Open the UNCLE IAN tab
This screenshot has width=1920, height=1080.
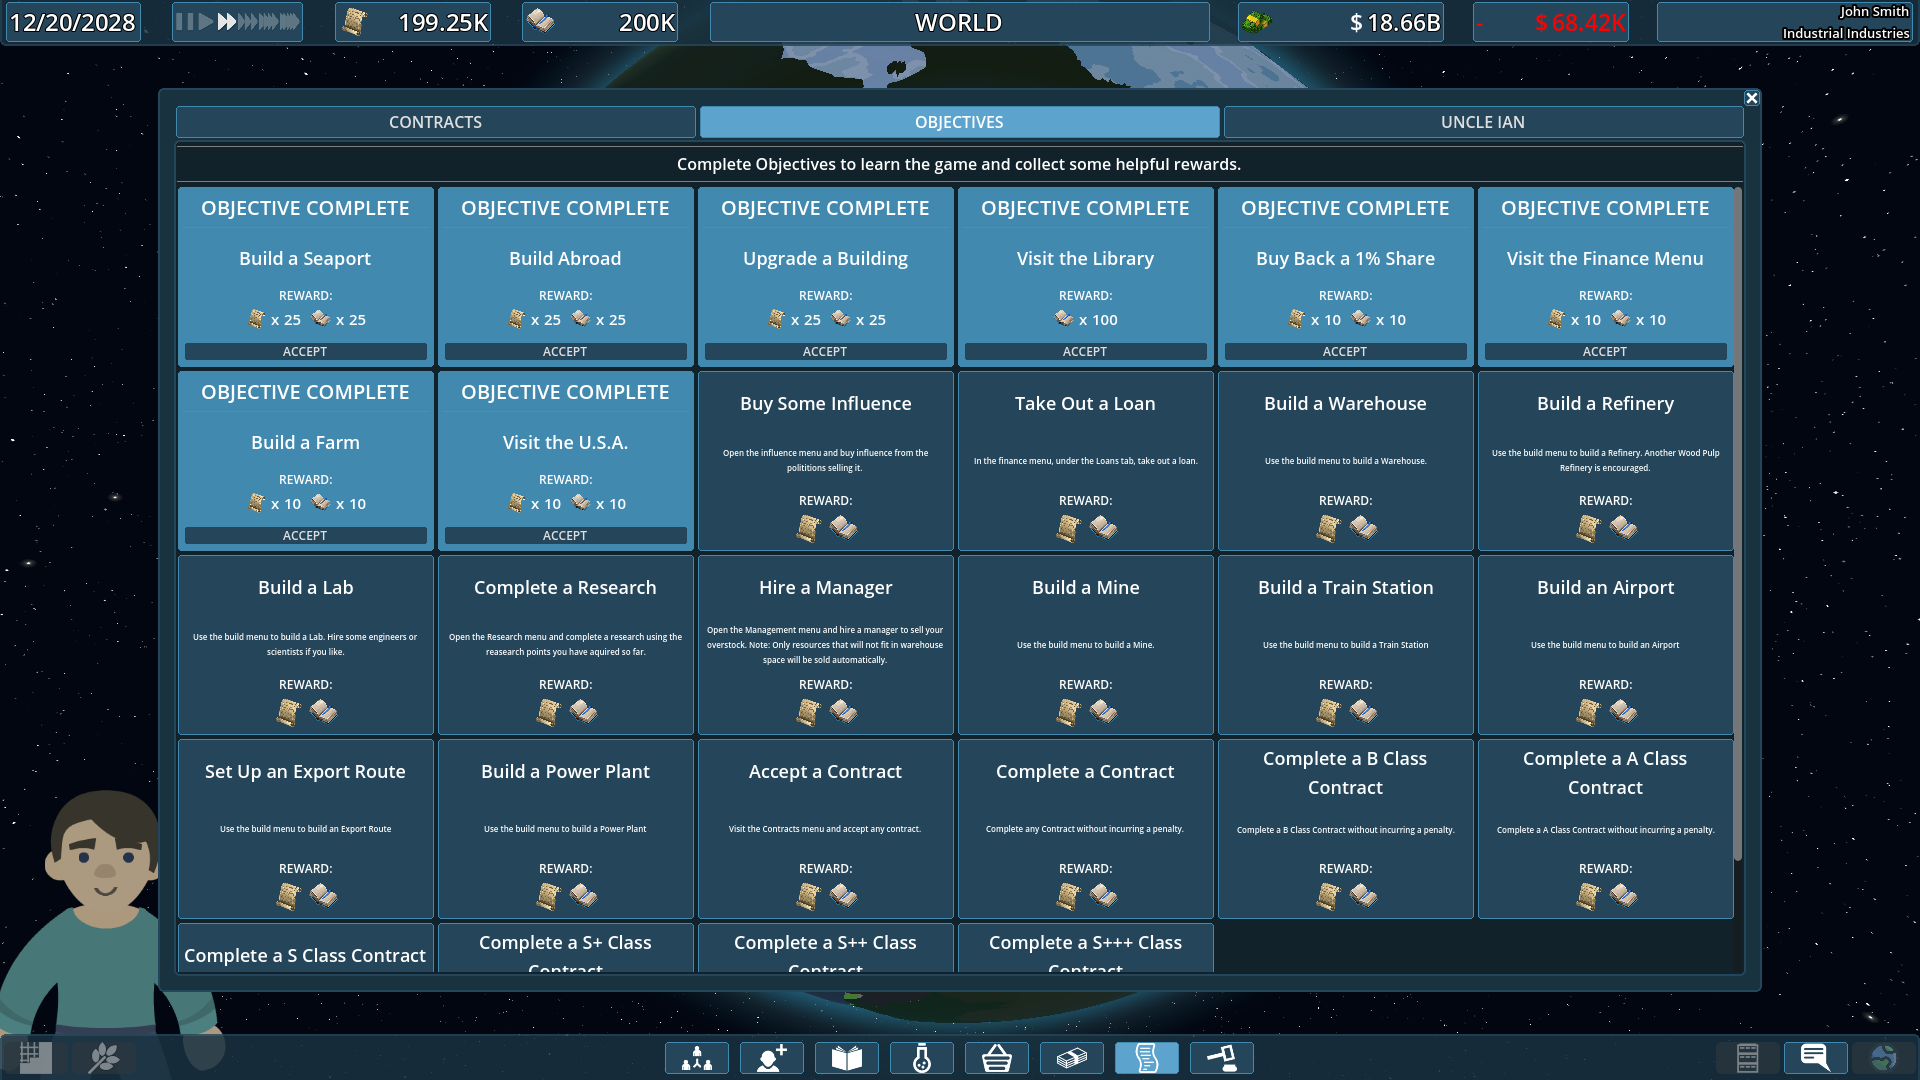pos(1483,122)
